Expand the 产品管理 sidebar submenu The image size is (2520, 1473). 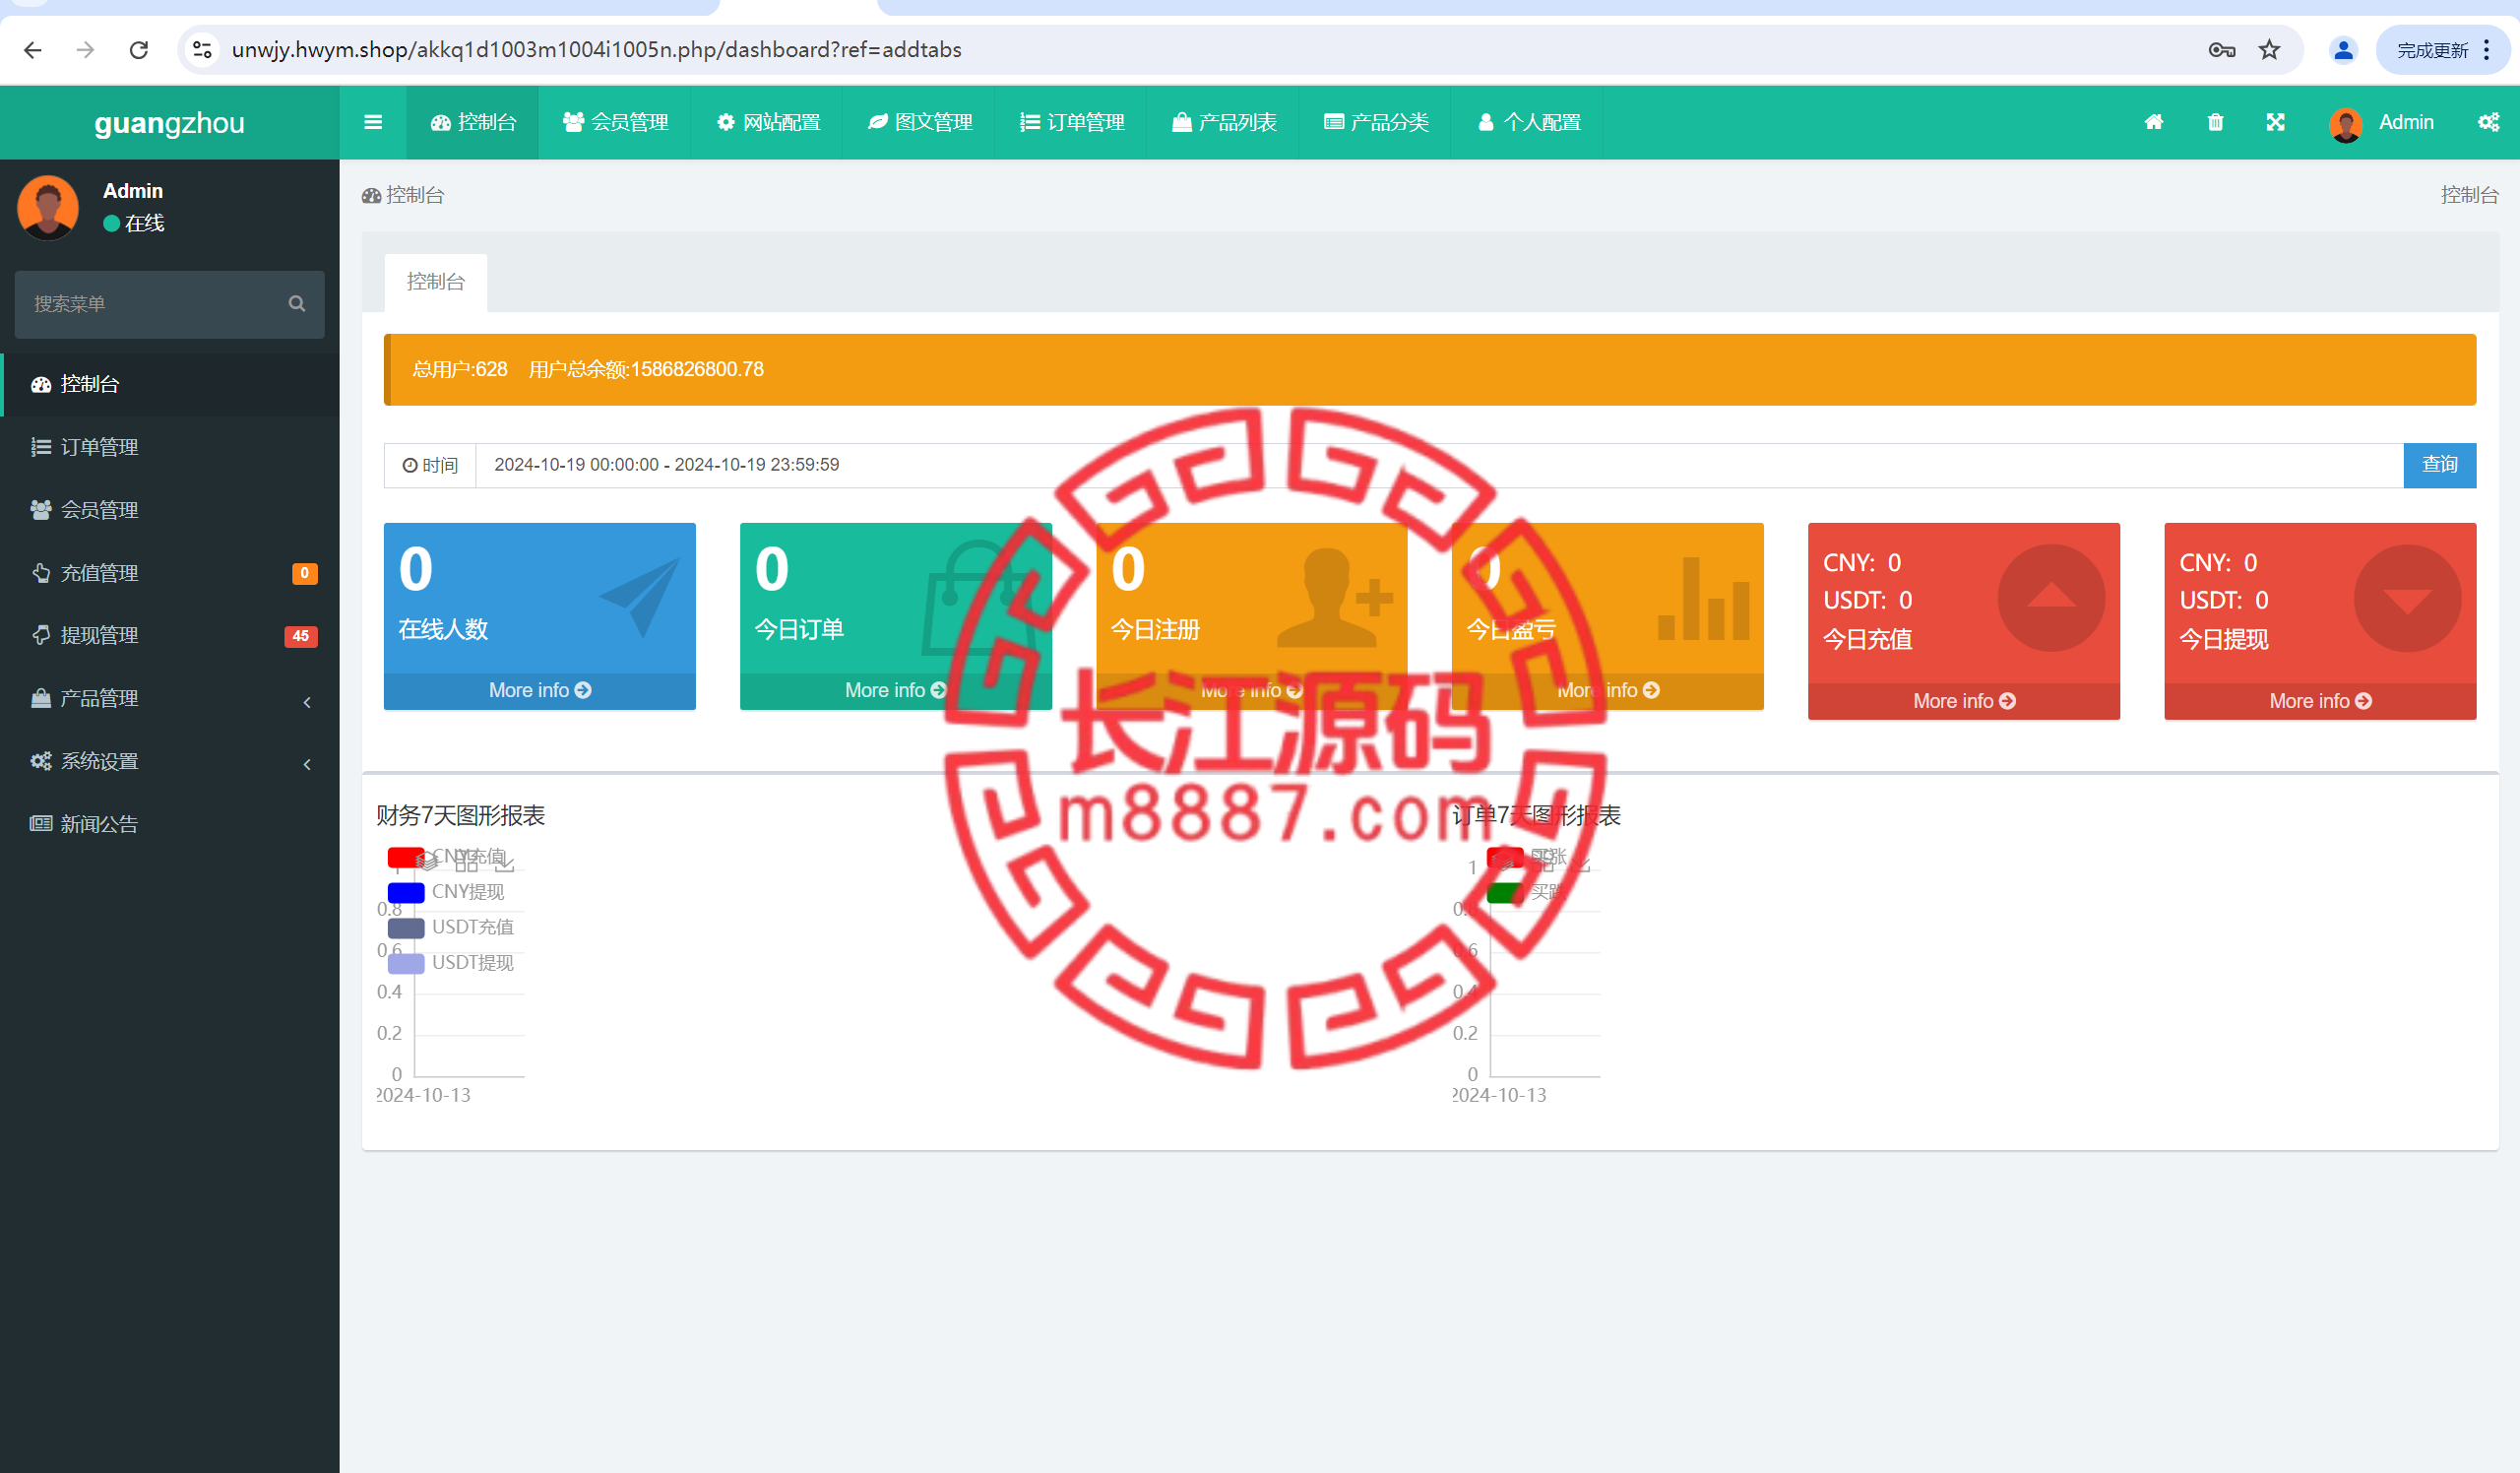[x=170, y=698]
